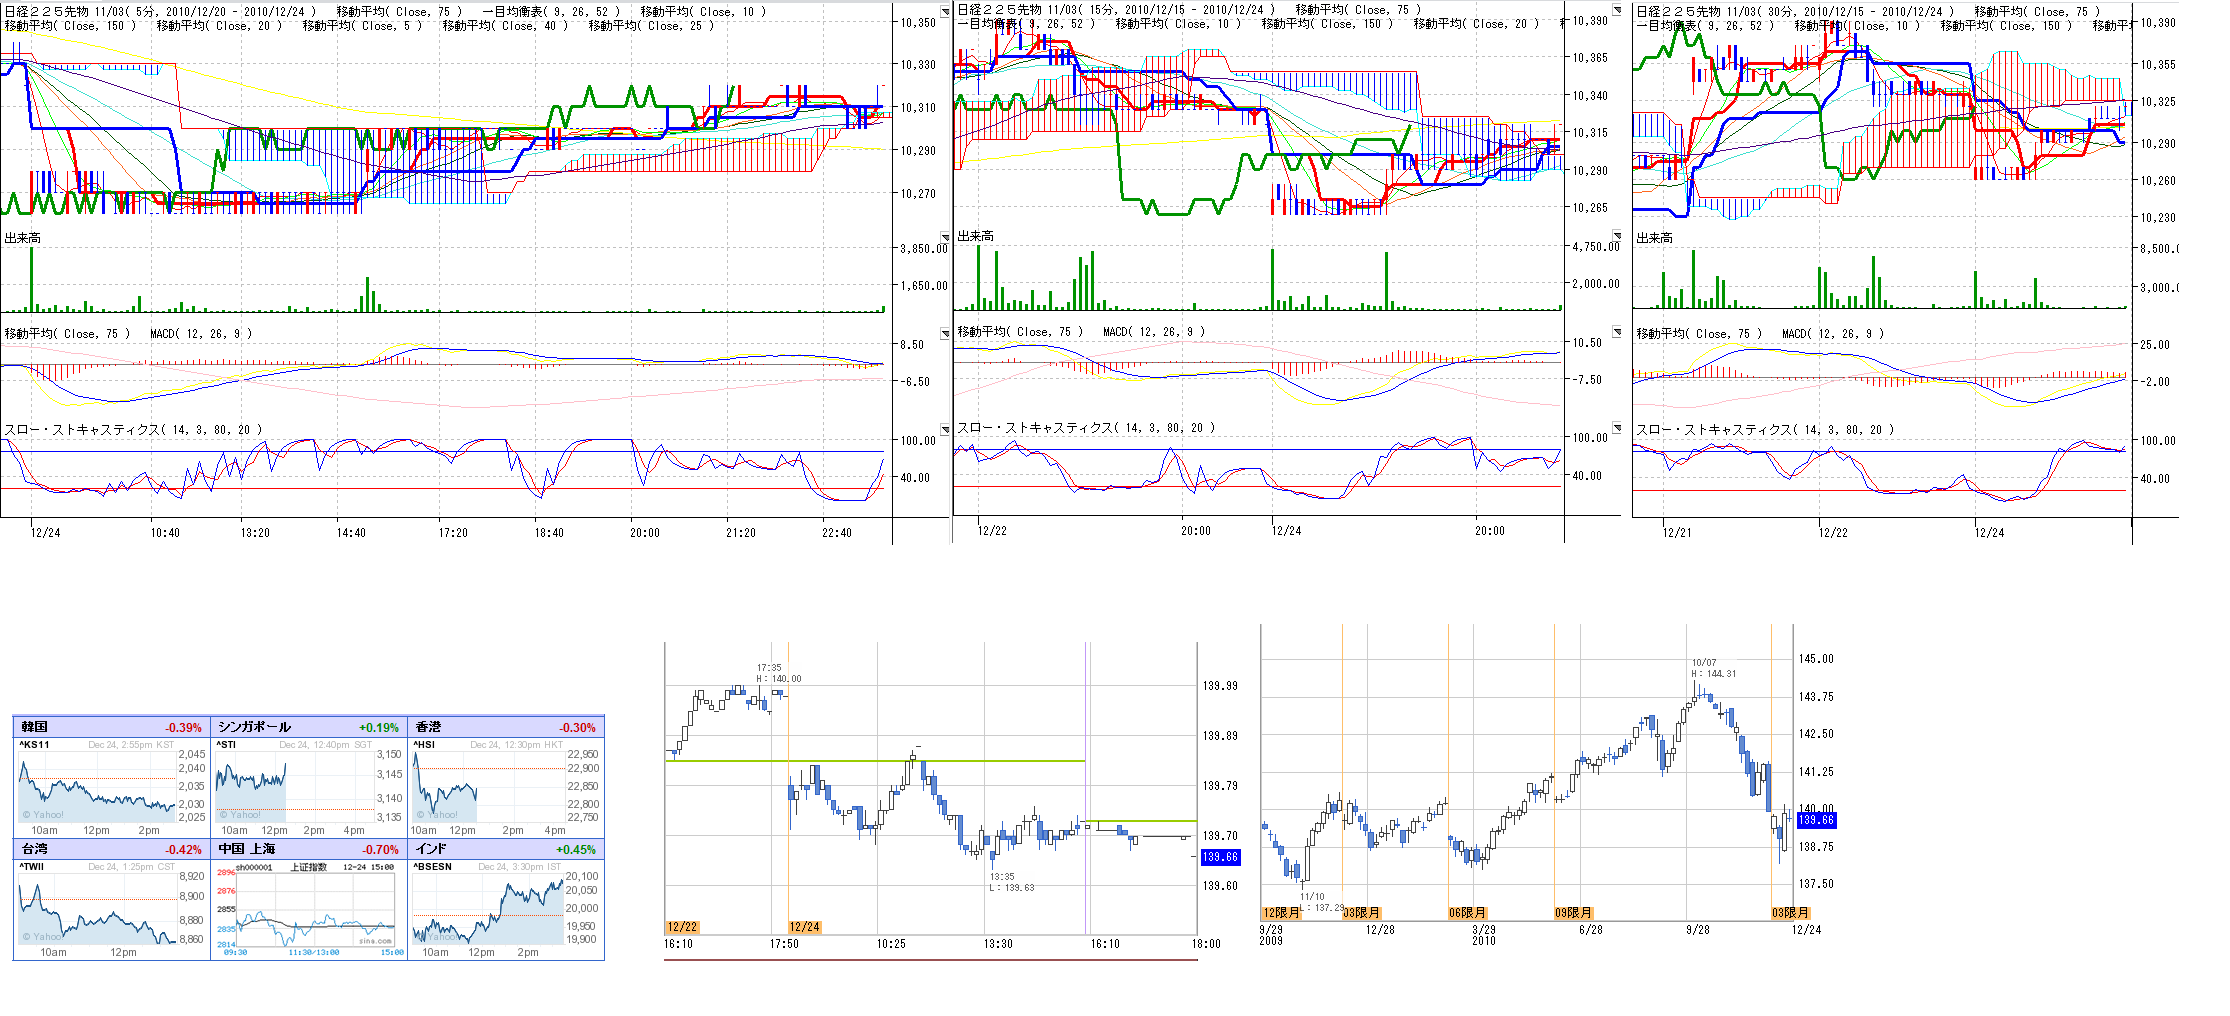Click the 06限月 contract month marker
This screenshot has height=1016, width=2230.
pos(1467,913)
